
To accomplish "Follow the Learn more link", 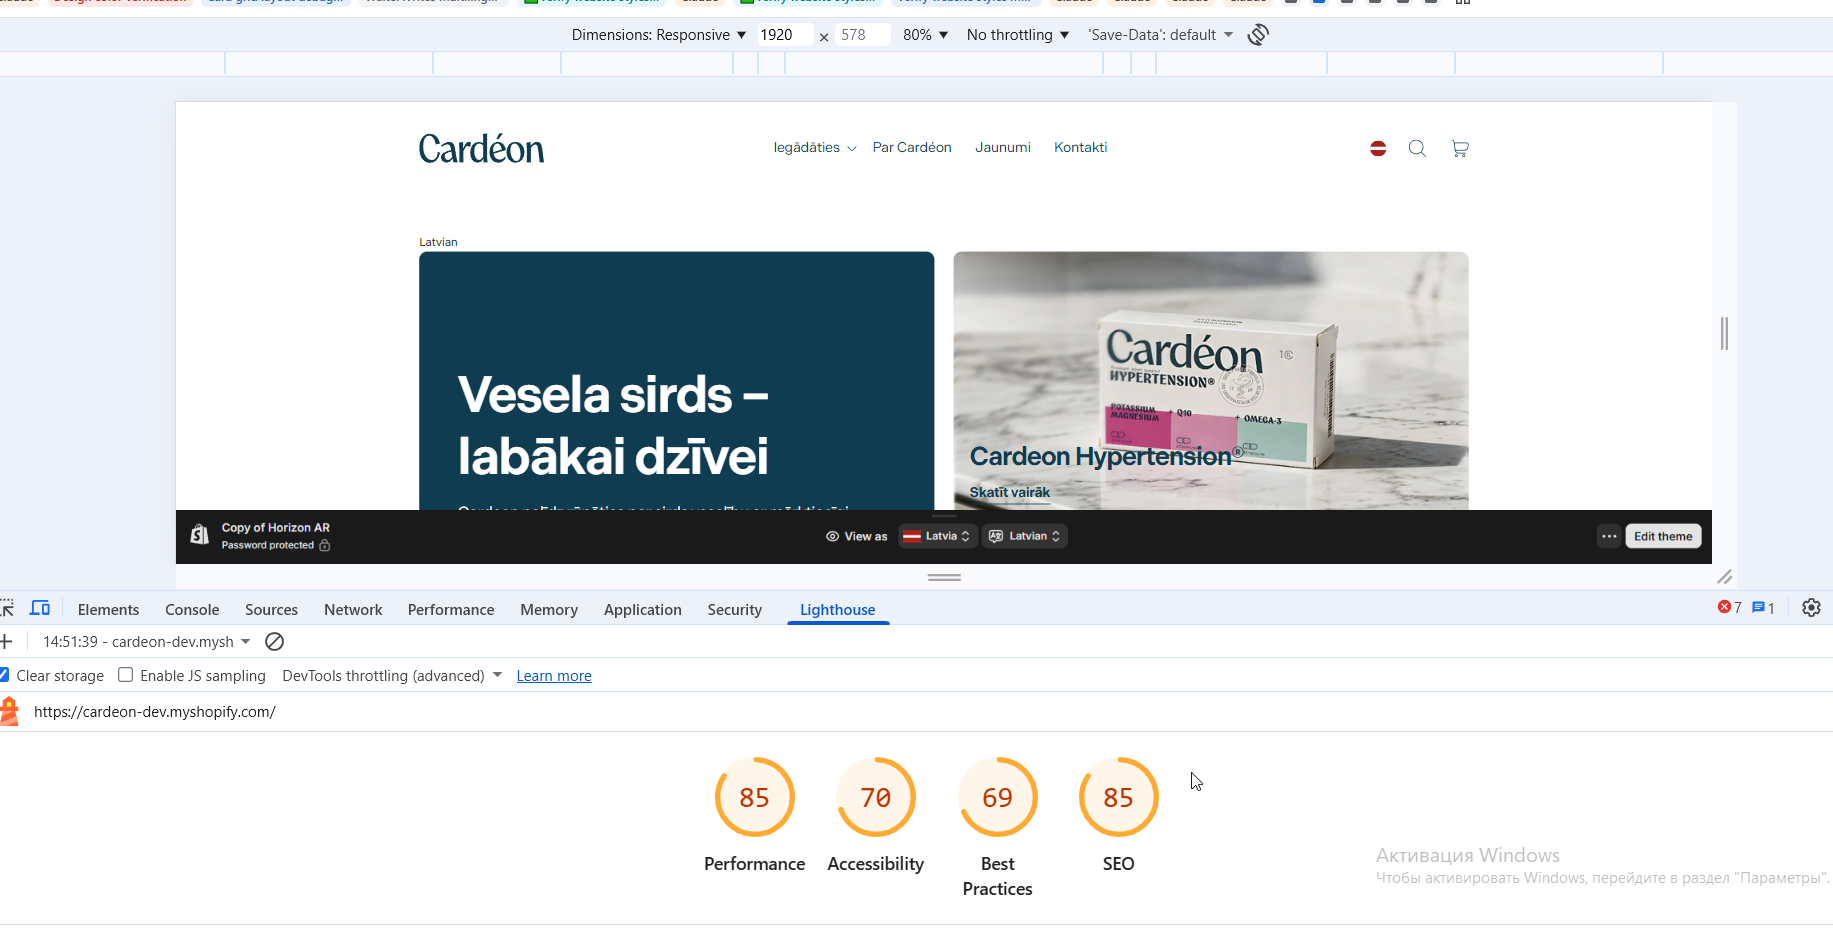I will click(554, 676).
